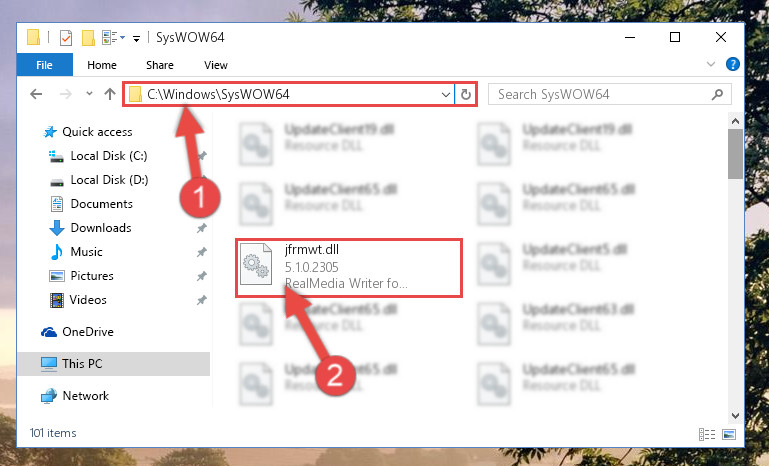Click New Folder icon in title bar
The image size is (769, 466).
pyautogui.click(x=88, y=38)
